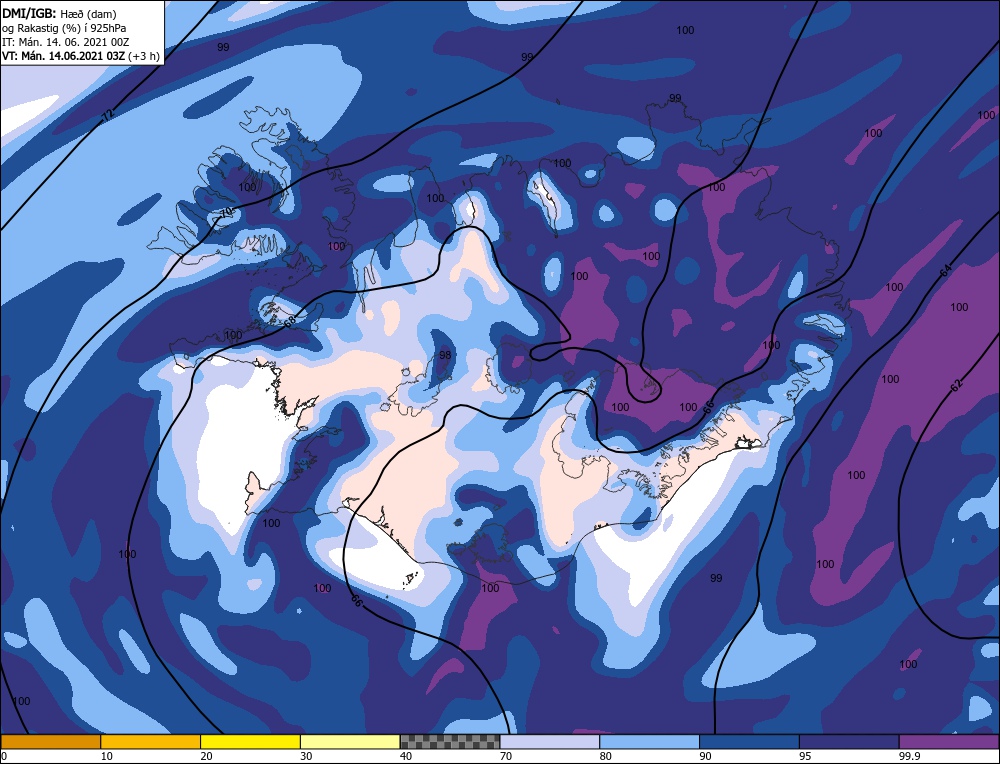This screenshot has width=1000, height=764.
Task: Click the dark indigo 95–99.9 legend swatch
Action: pos(849,742)
